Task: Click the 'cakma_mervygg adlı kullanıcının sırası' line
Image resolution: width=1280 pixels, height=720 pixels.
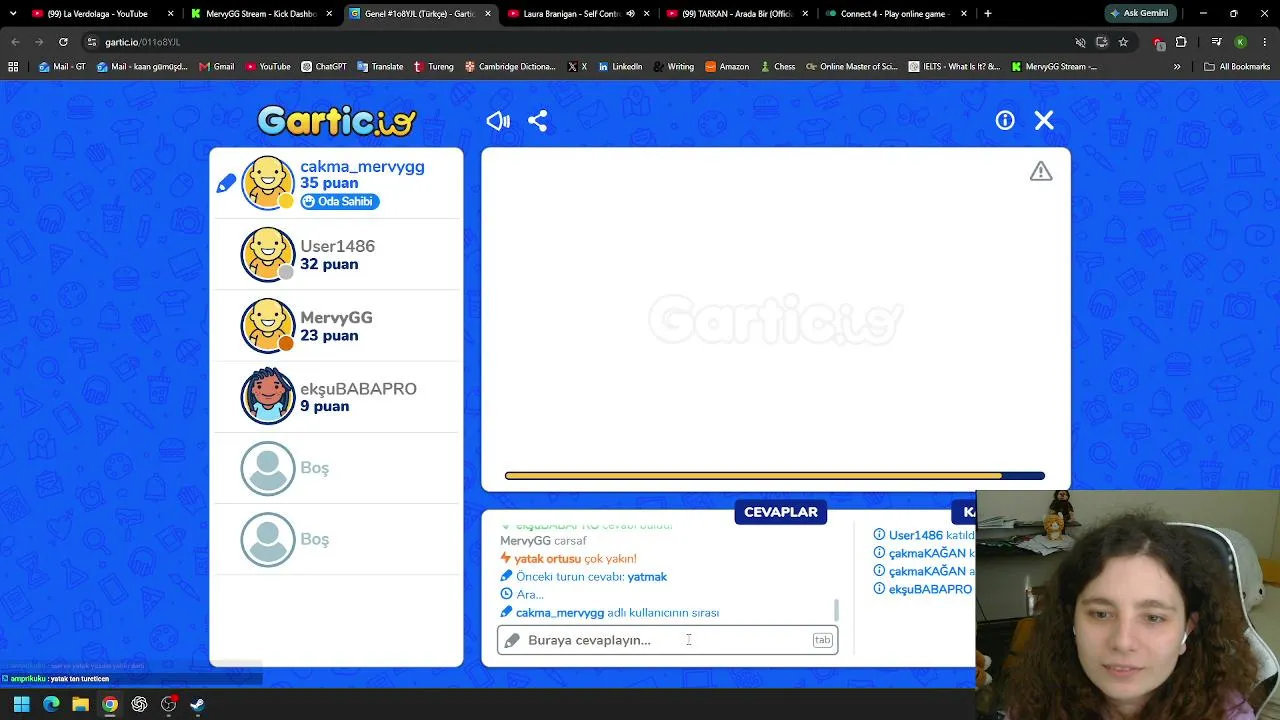Action: [610, 613]
